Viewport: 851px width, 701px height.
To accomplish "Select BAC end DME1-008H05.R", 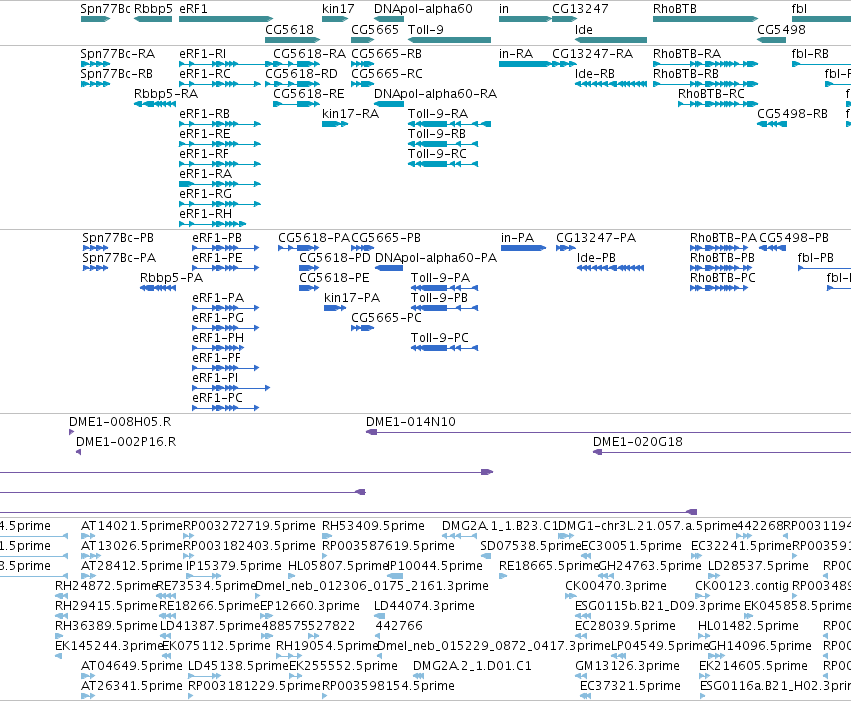I will (x=120, y=422).
